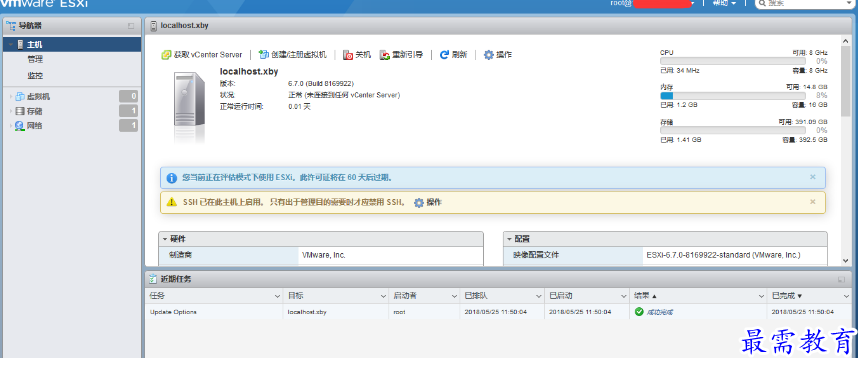The height and width of the screenshot is (373, 863).
Task: Click the navigator panel header icon
Action: [11, 25]
